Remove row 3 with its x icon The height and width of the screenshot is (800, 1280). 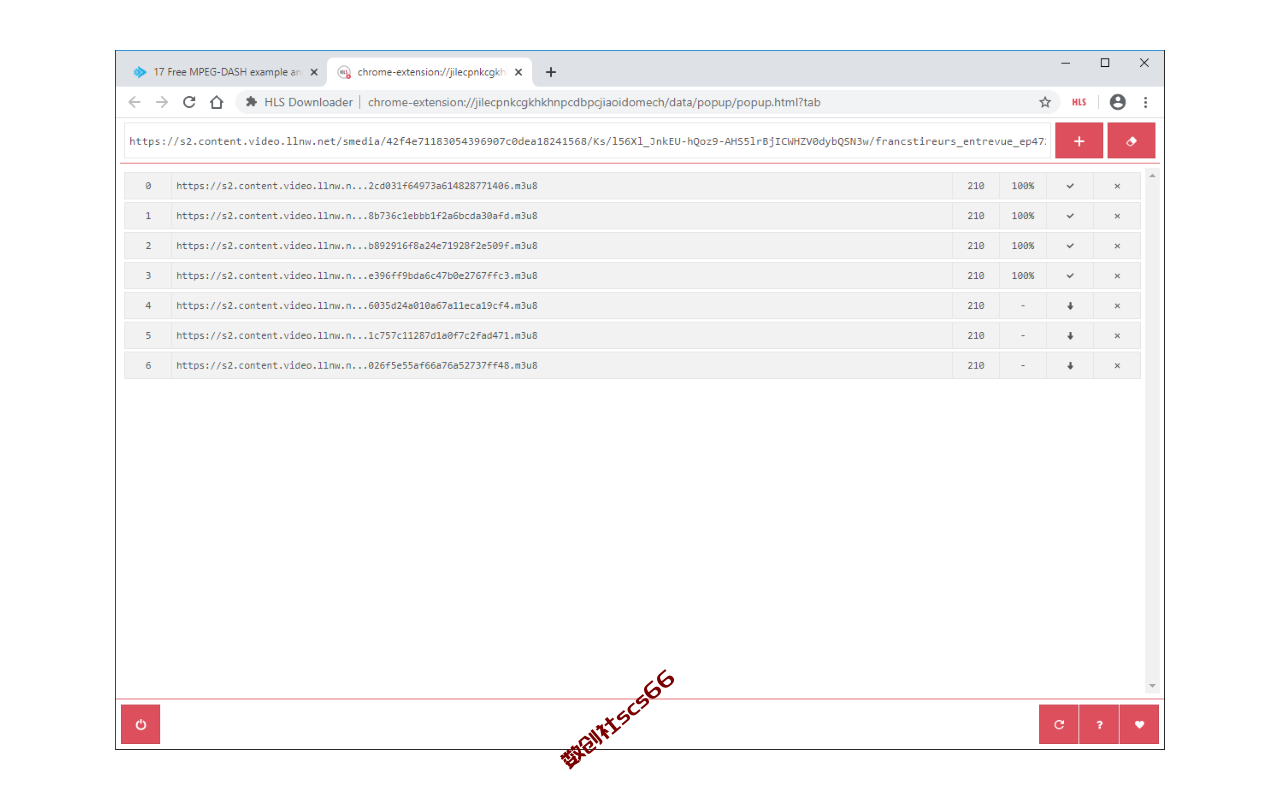click(1117, 276)
